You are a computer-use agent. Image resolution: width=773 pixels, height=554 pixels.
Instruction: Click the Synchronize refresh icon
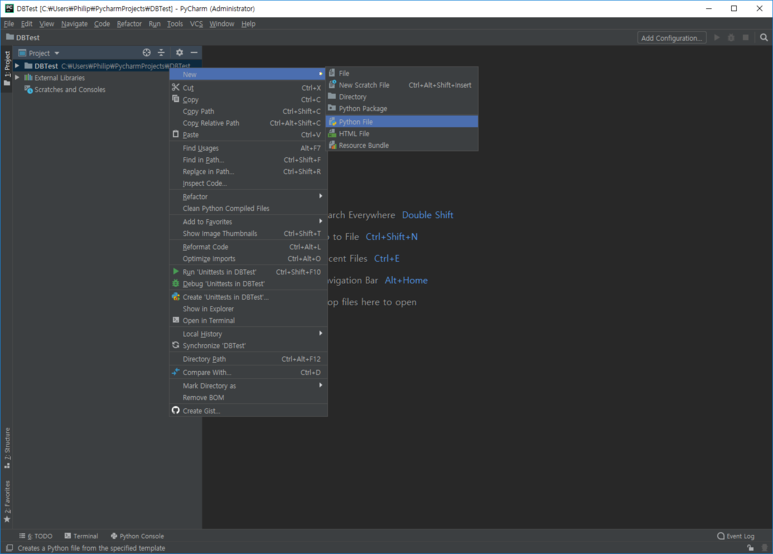click(176, 346)
